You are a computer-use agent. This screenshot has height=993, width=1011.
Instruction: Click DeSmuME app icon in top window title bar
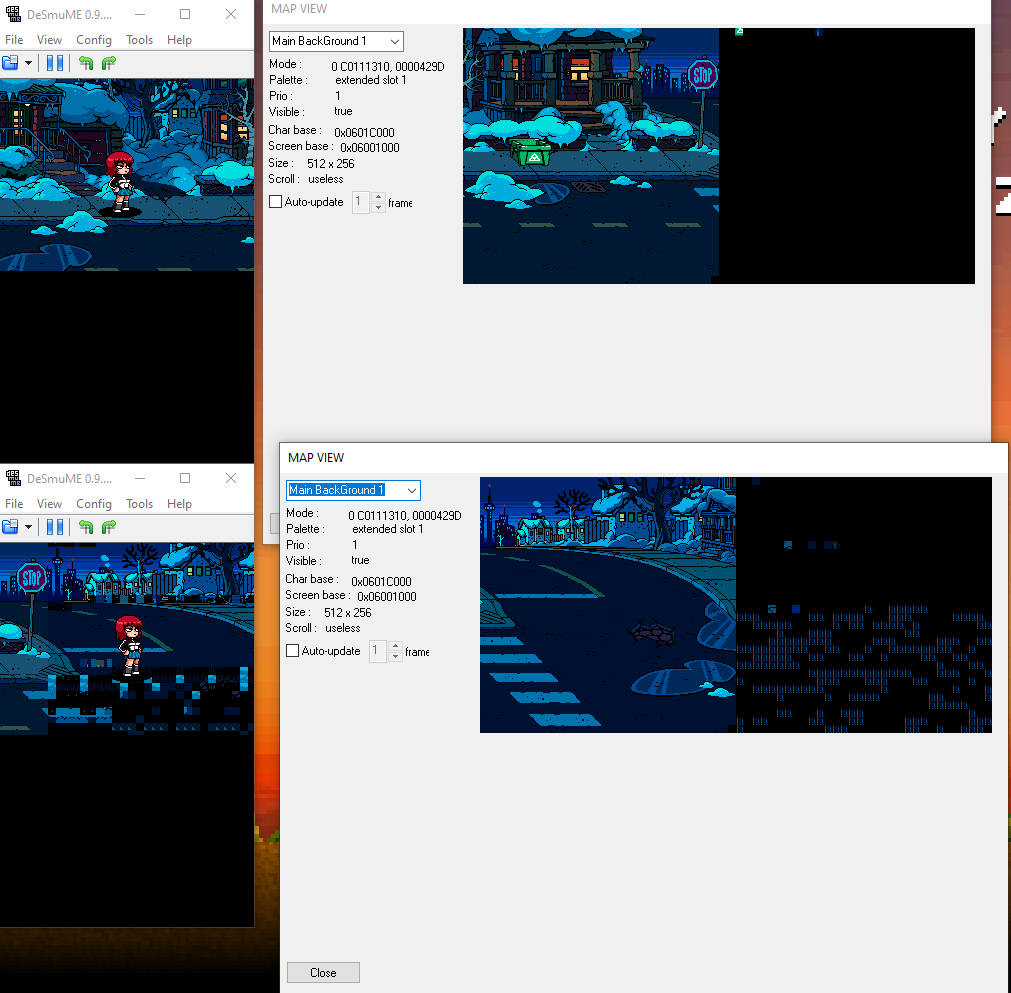click(x=14, y=14)
